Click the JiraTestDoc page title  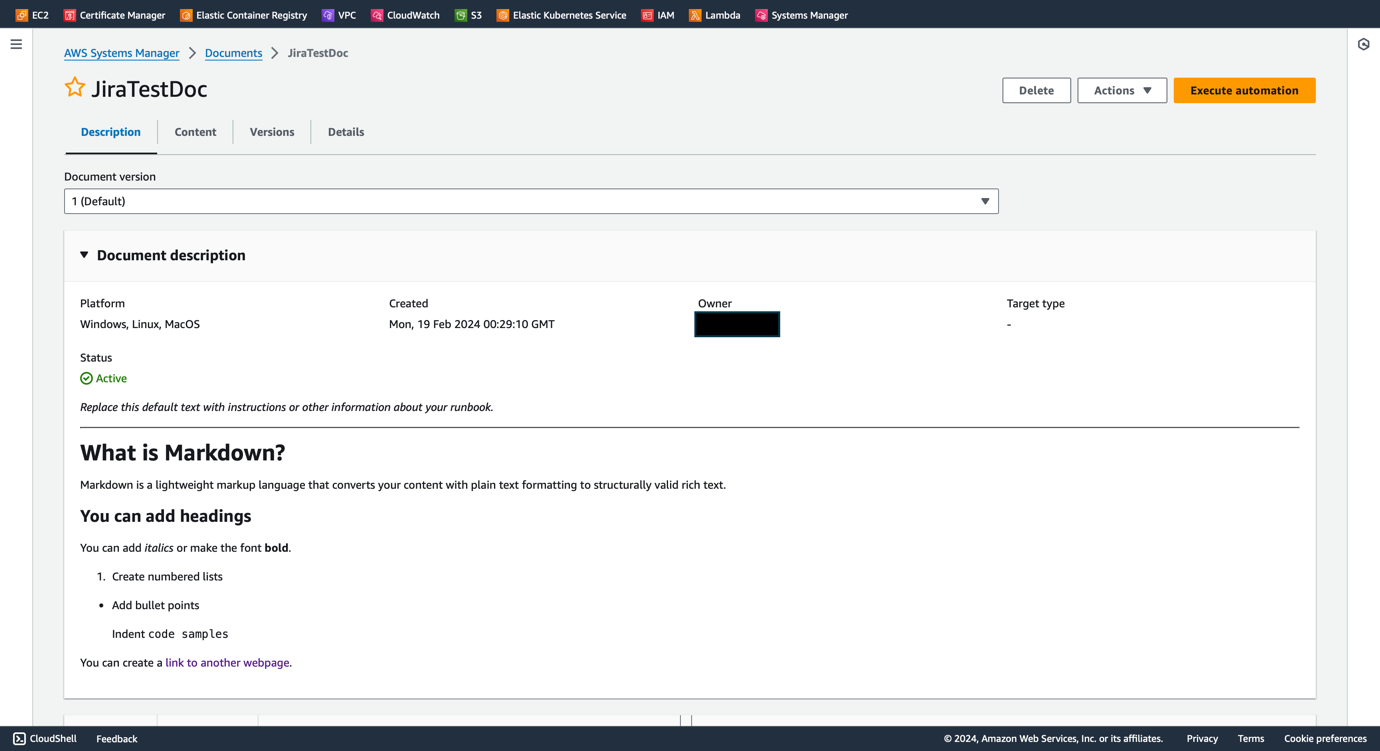point(149,89)
